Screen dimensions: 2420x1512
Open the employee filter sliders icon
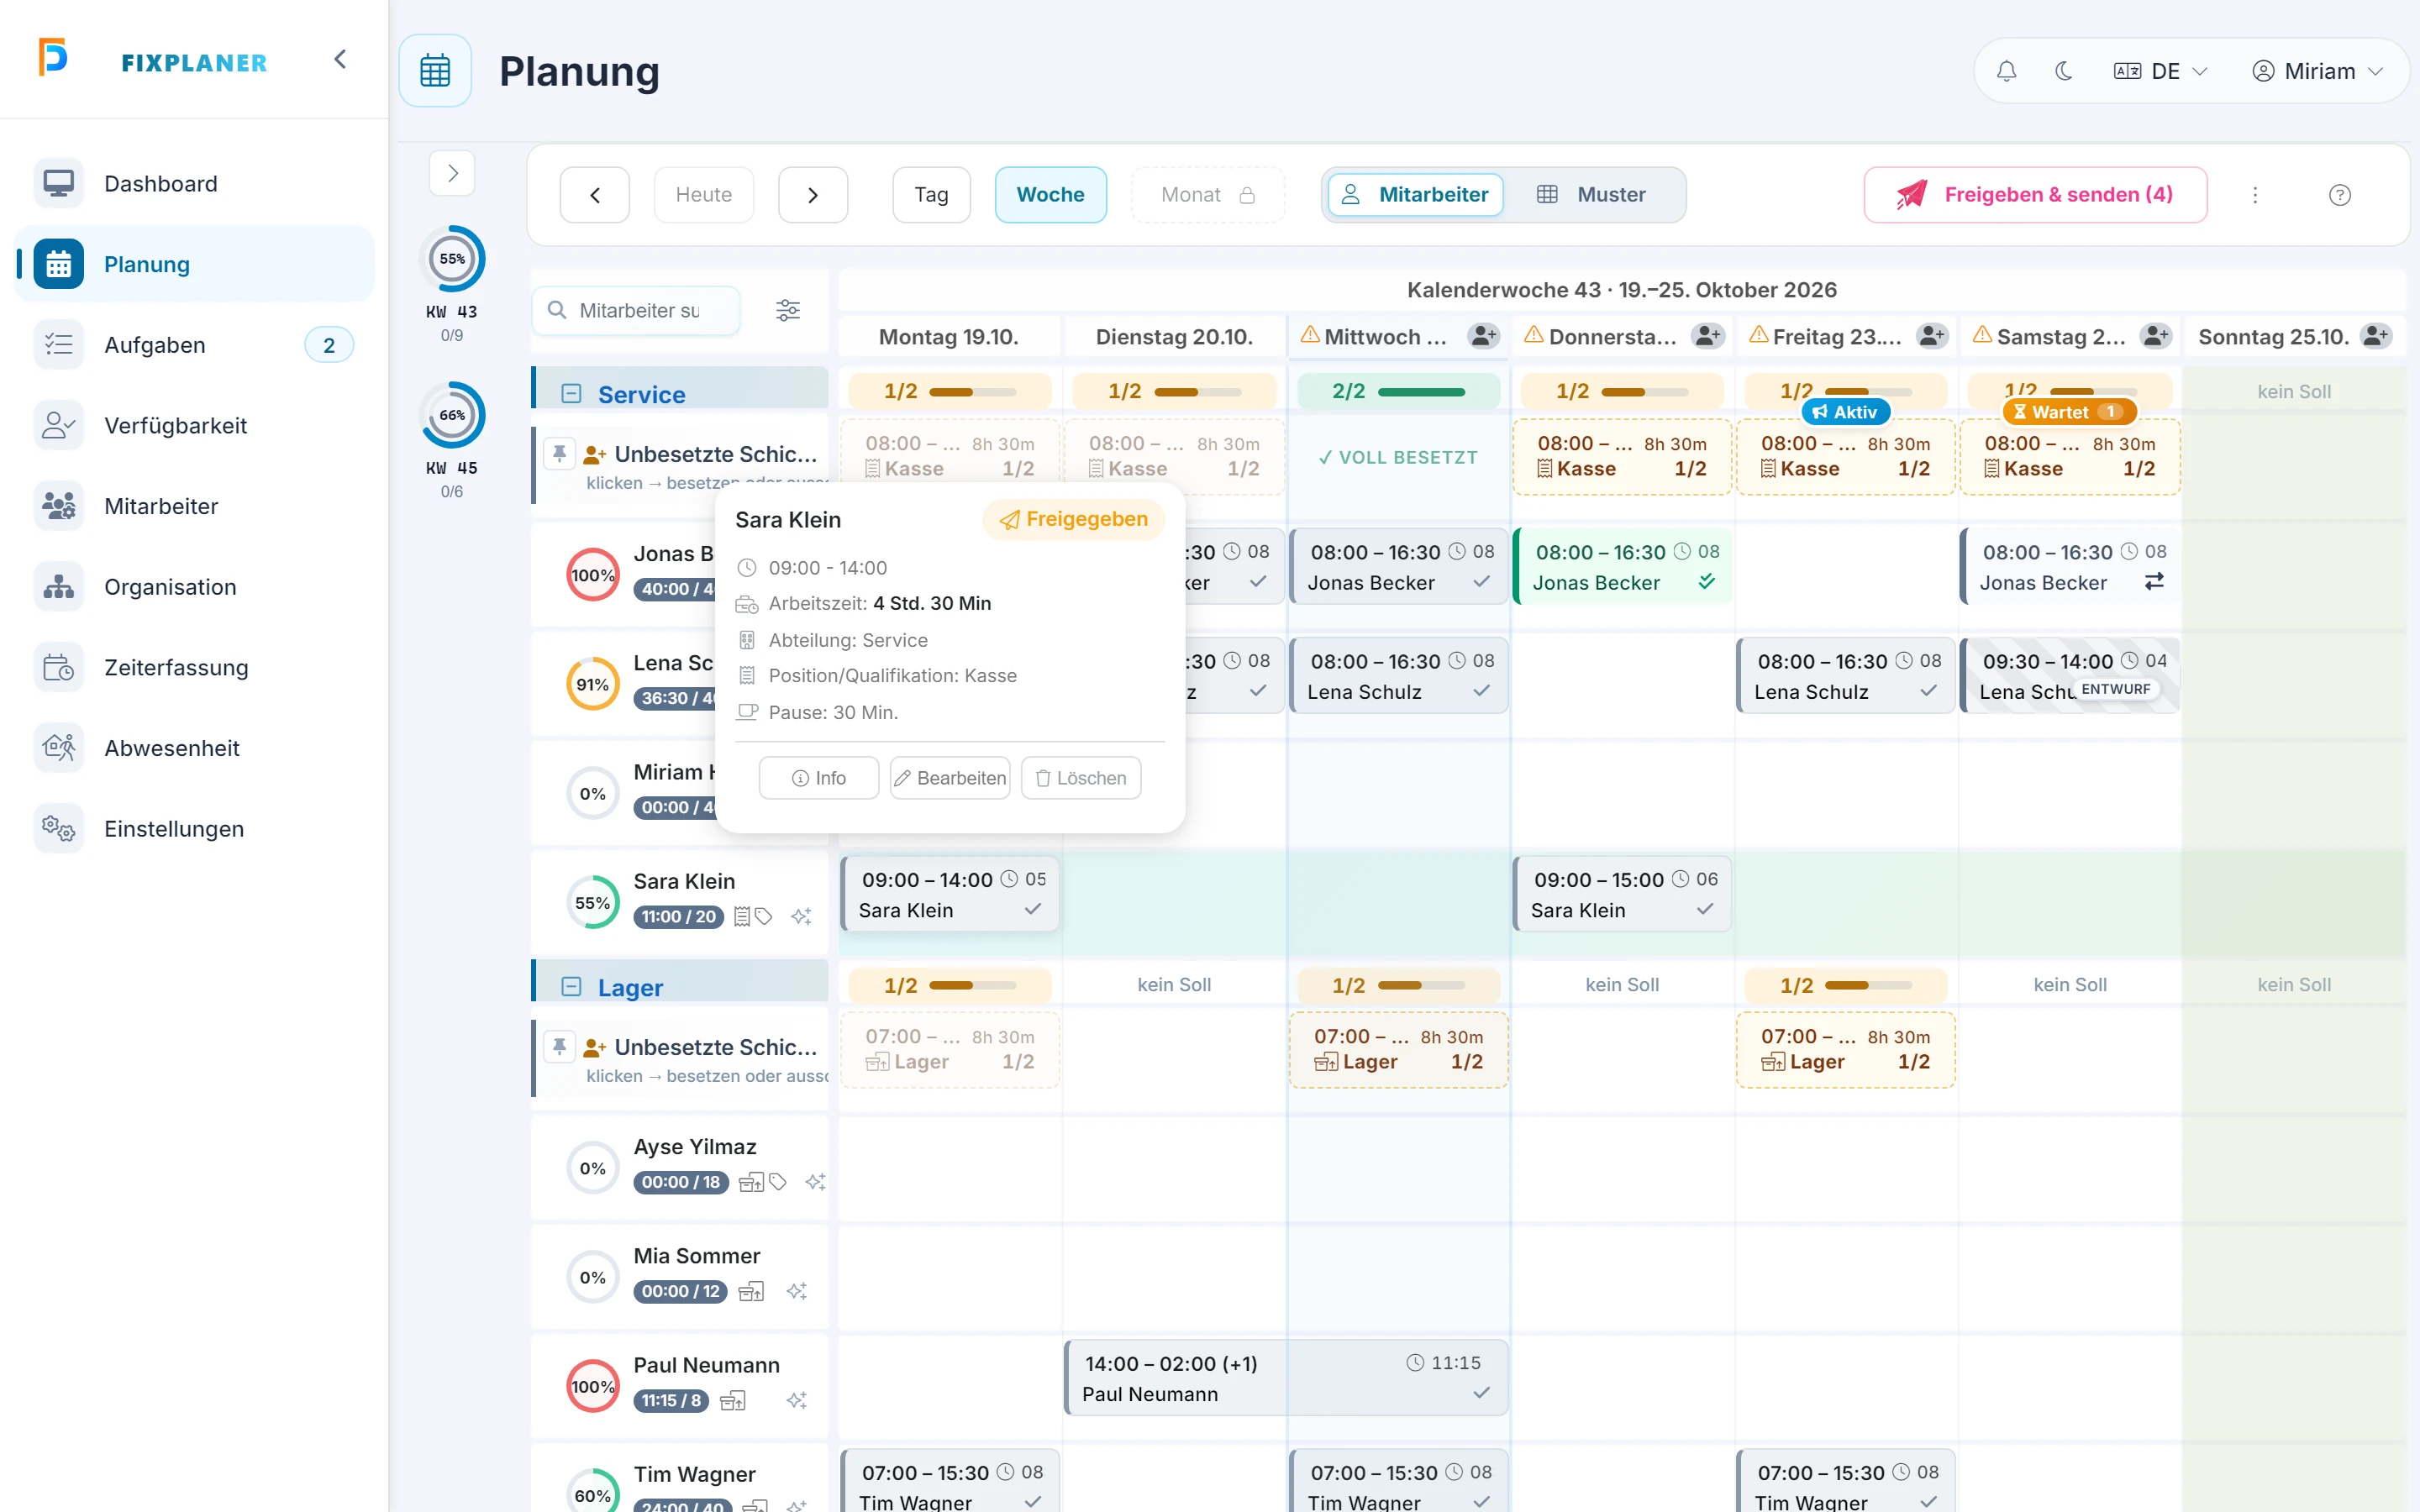(x=788, y=311)
